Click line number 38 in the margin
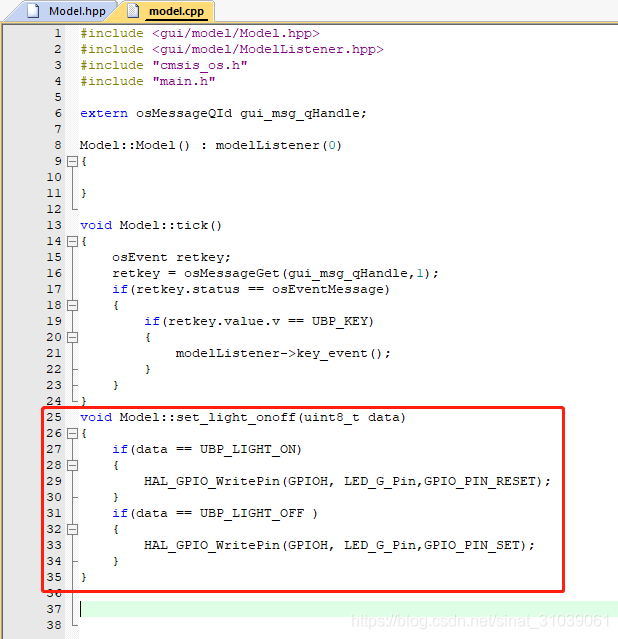The width and height of the screenshot is (618, 639). 54,625
